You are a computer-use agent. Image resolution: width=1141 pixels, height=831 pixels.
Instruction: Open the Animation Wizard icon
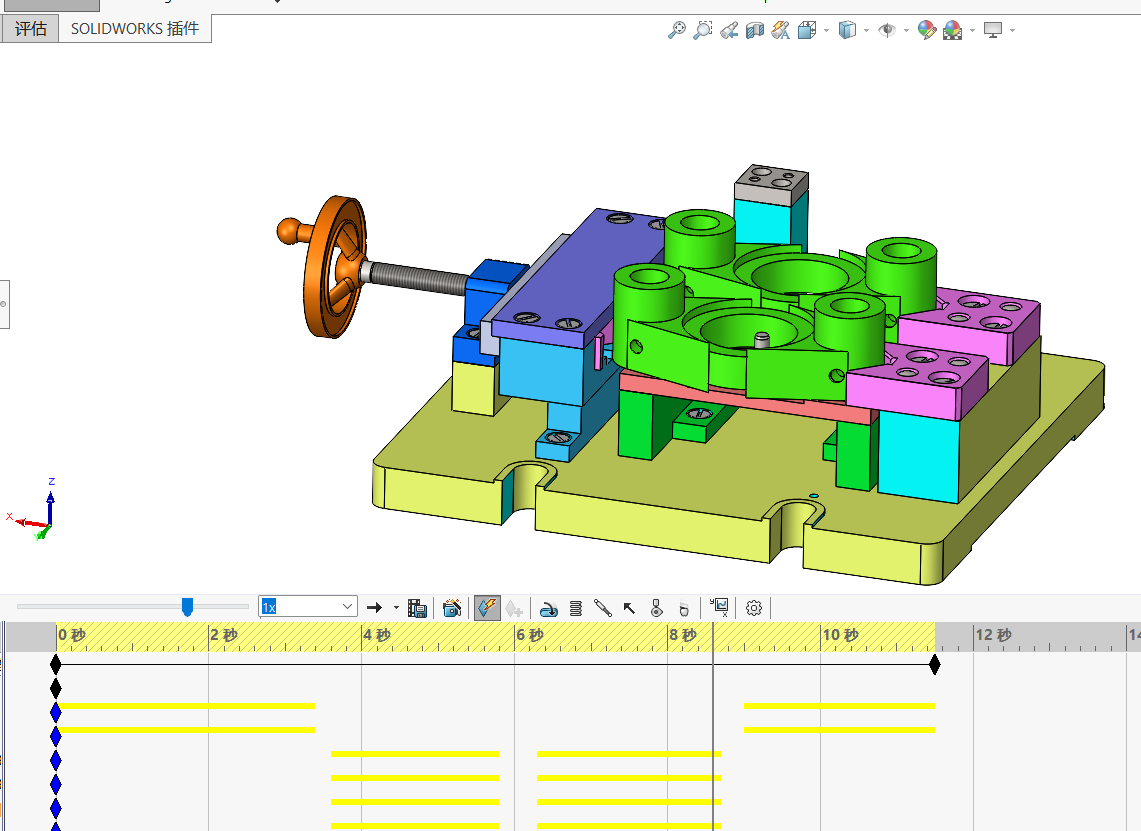452,608
